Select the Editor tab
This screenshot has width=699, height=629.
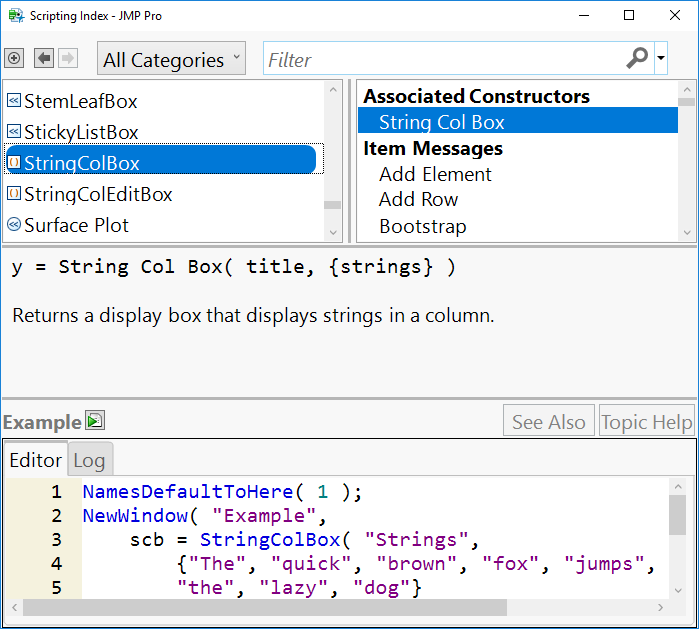click(35, 461)
